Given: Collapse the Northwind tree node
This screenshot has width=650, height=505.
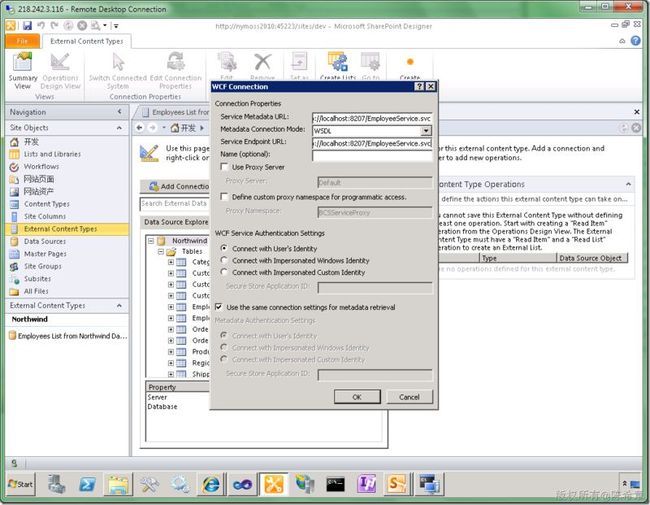Looking at the screenshot, I should pyautogui.click(x=151, y=240).
